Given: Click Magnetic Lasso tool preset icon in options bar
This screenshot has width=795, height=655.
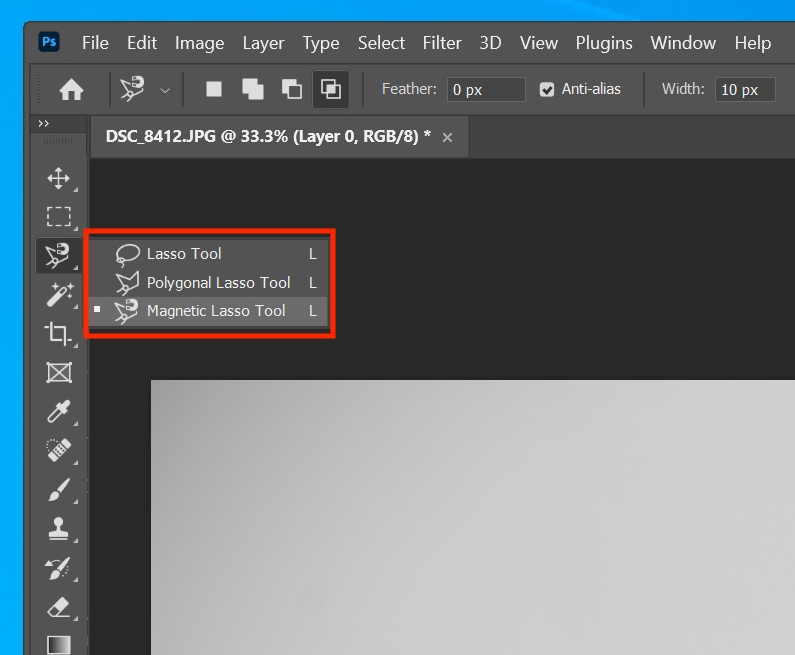Looking at the screenshot, I should coord(132,89).
